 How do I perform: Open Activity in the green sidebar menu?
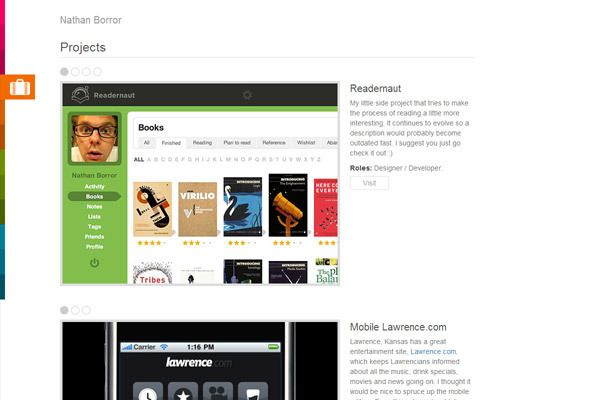pyautogui.click(x=95, y=186)
